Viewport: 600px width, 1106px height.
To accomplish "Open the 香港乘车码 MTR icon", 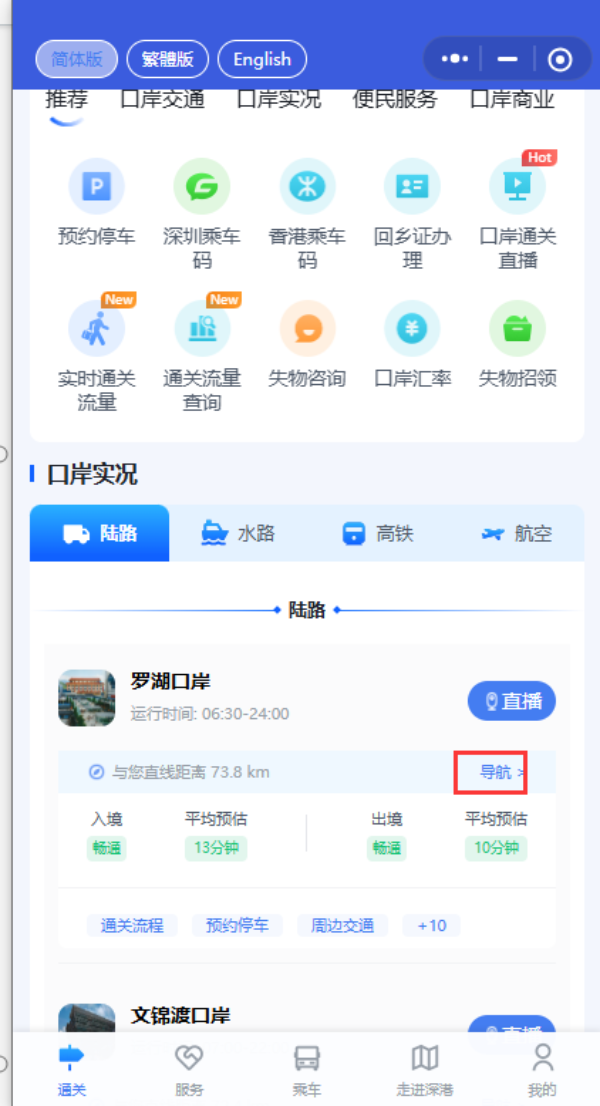I will pyautogui.click(x=307, y=186).
